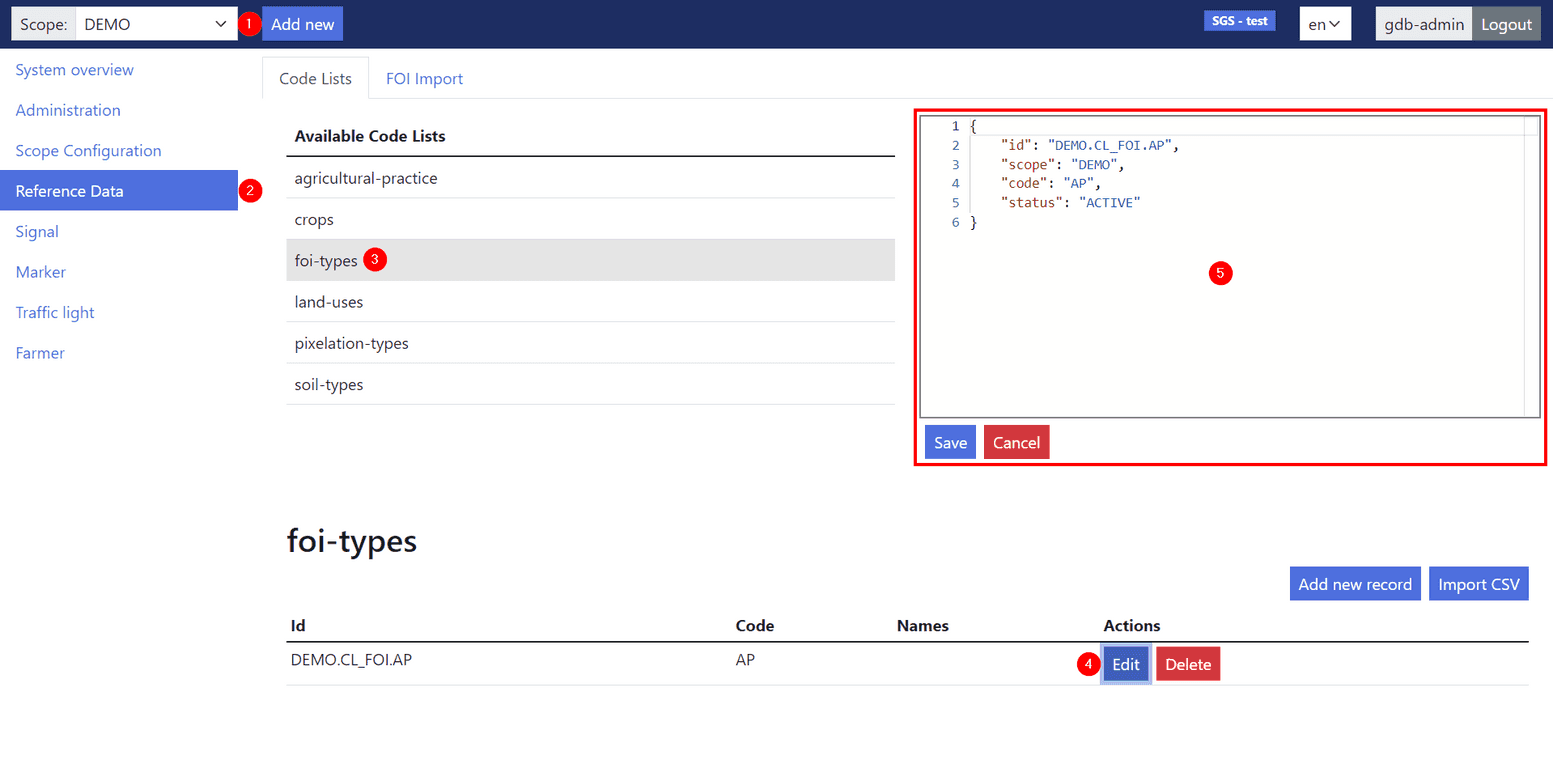This screenshot has width=1553, height=760.
Task: Open the language dropdown showing 'en'
Action: point(1325,23)
